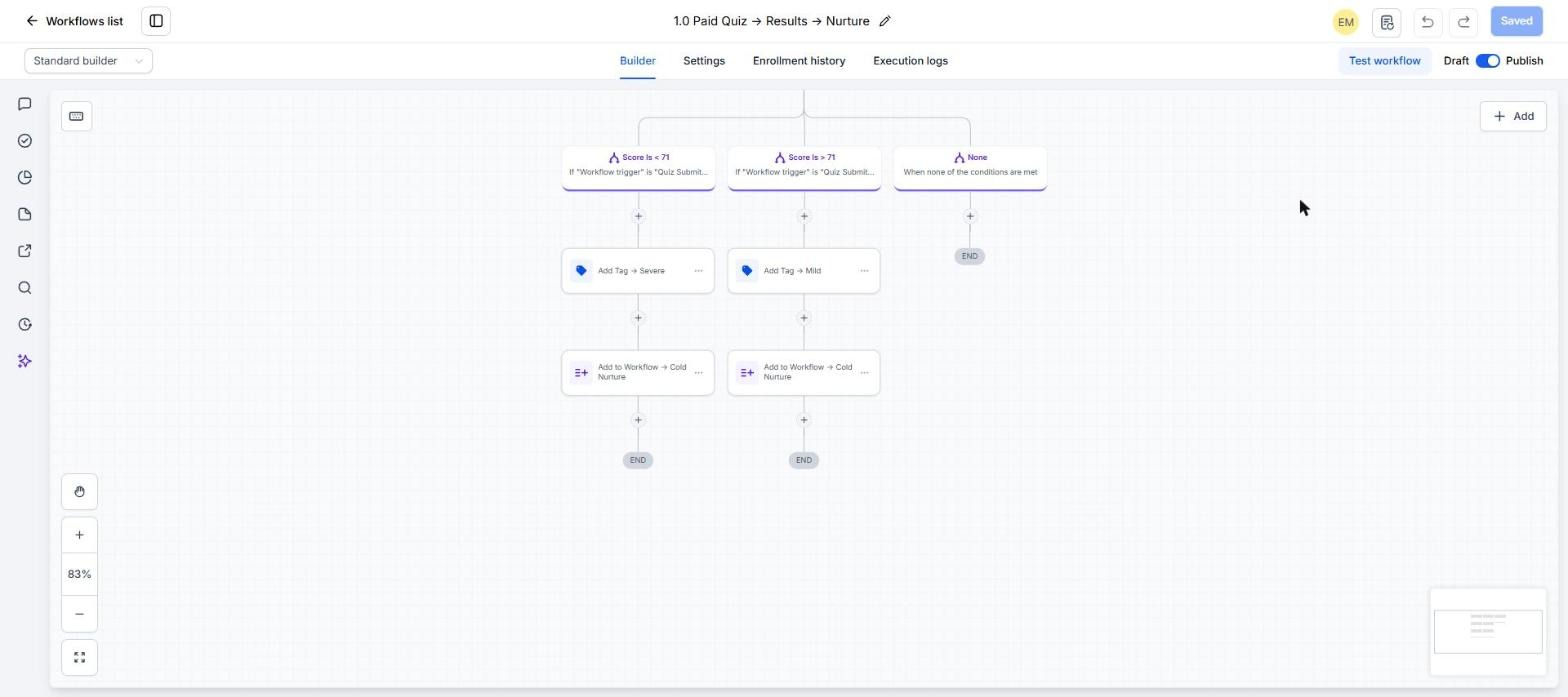1568x697 pixels.
Task: Zoom out on the canvas
Action: click(79, 614)
